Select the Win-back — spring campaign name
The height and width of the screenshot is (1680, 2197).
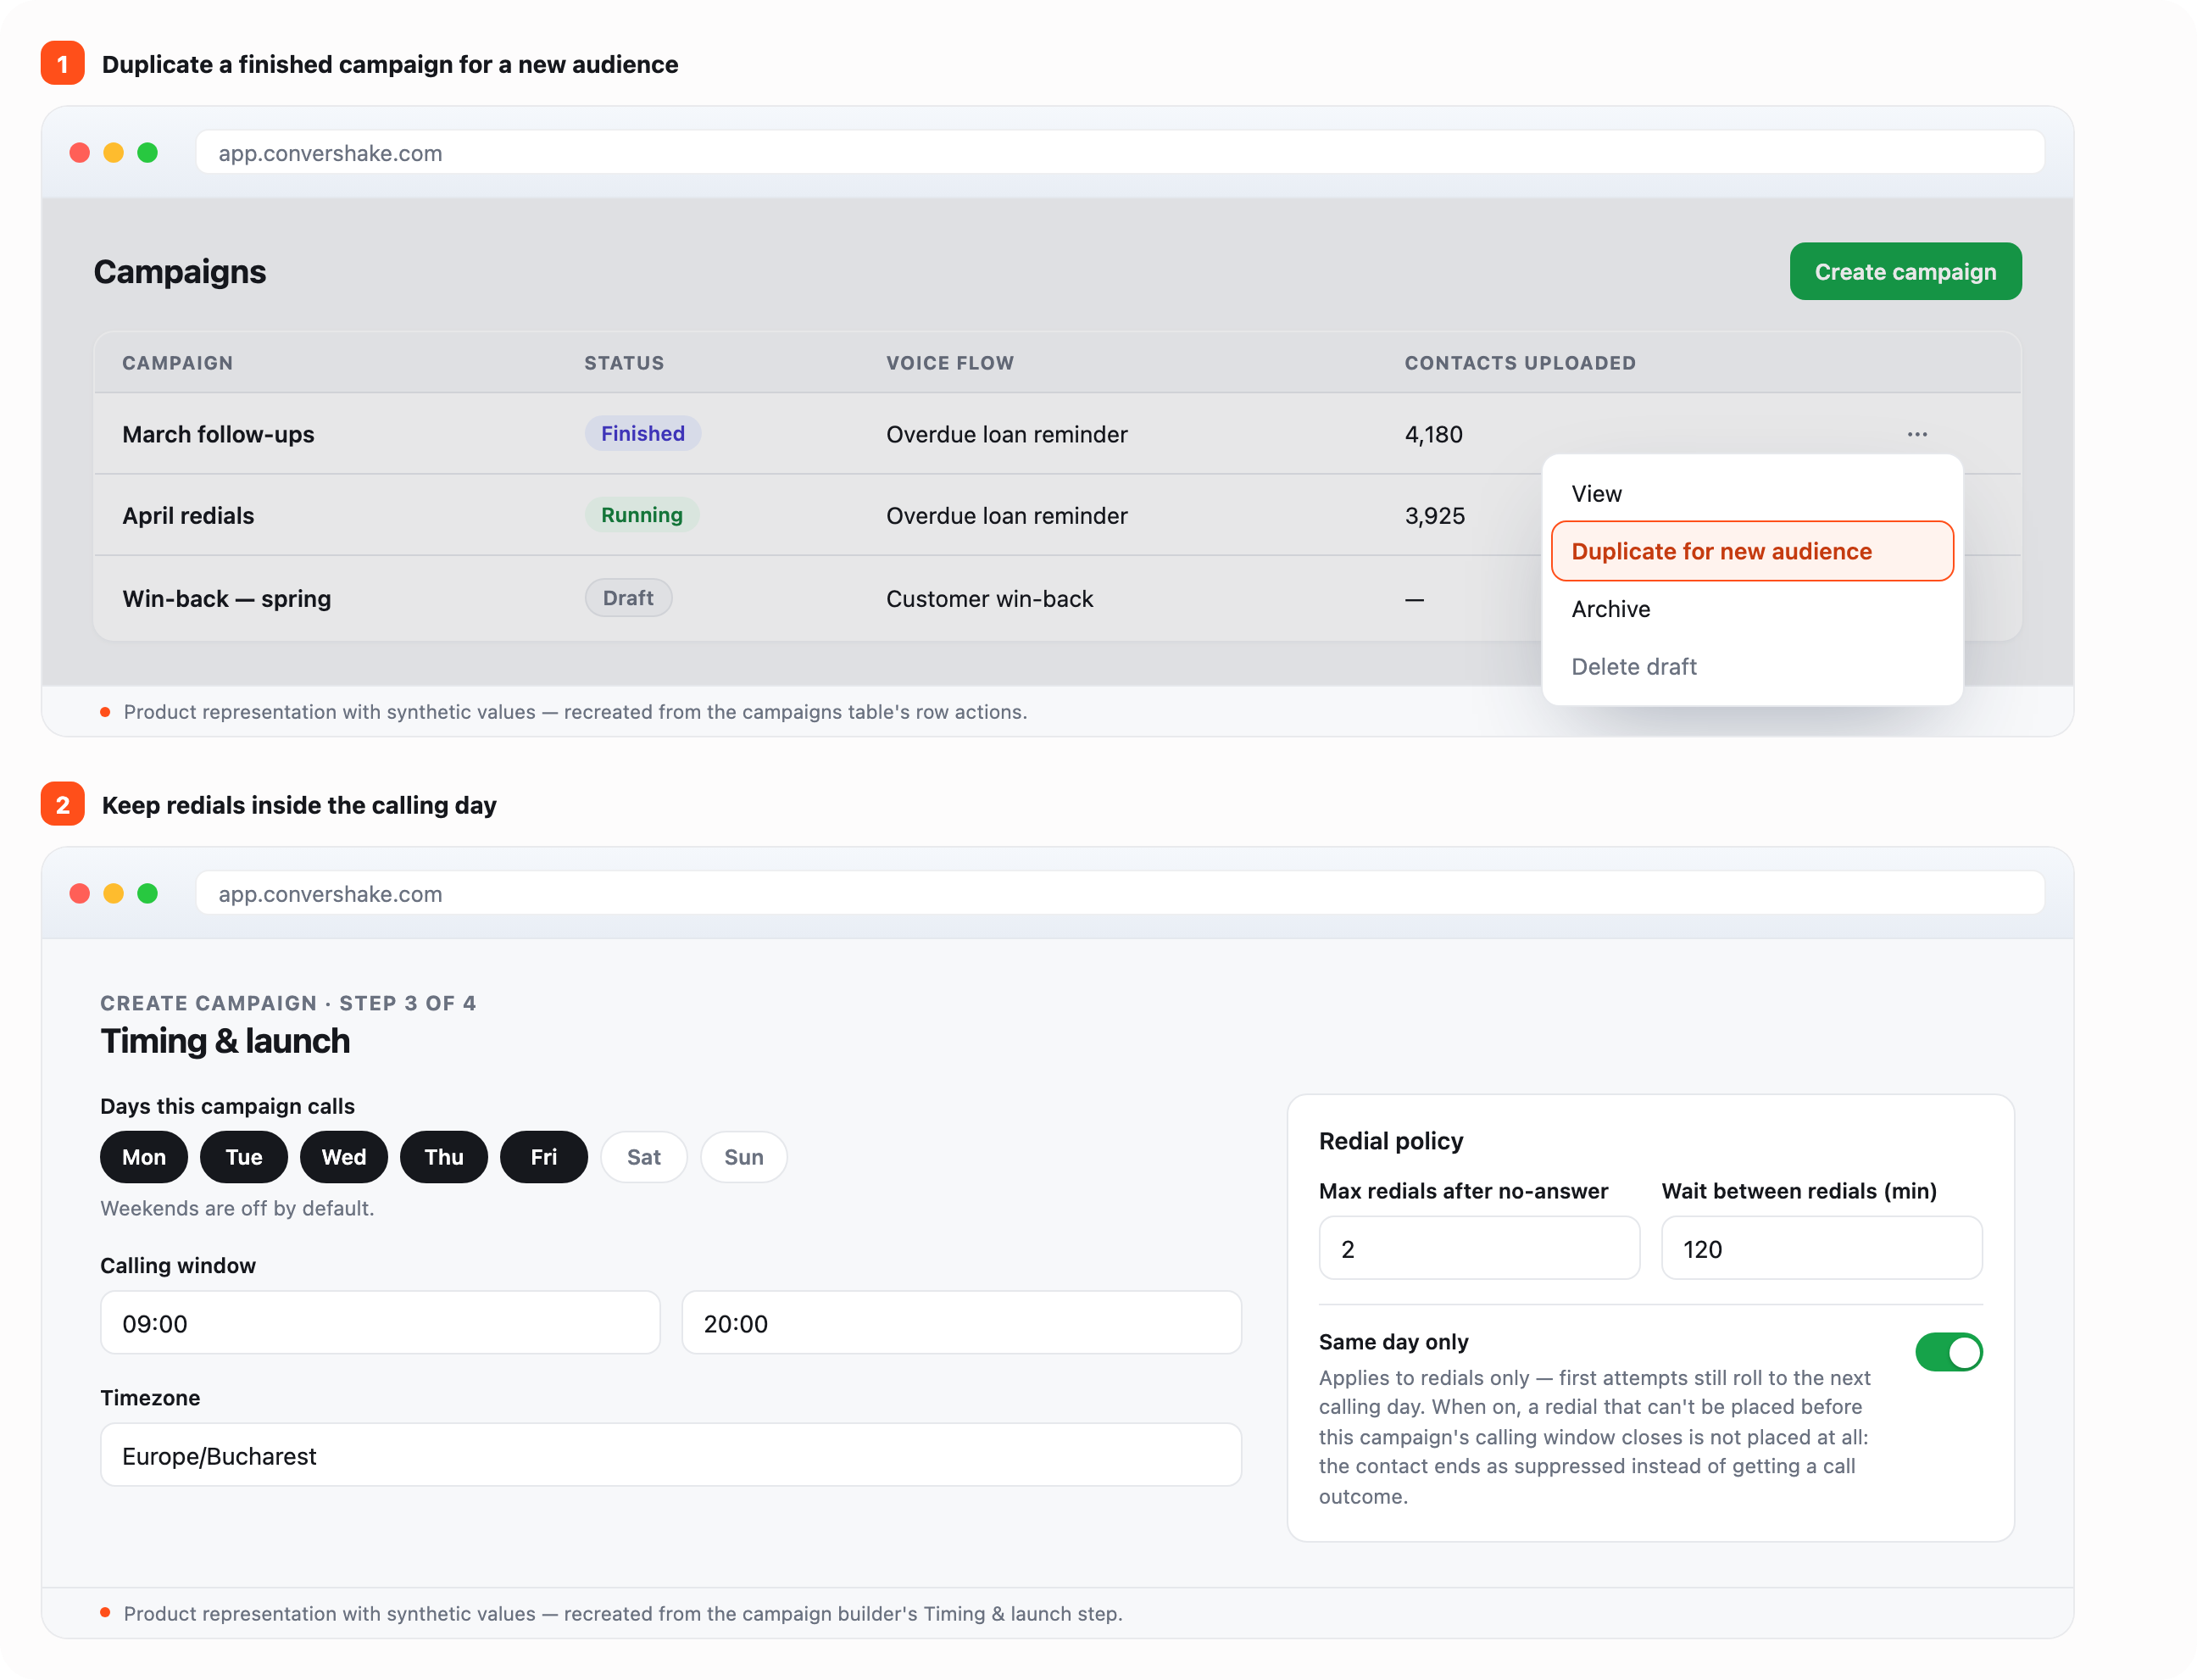point(226,598)
